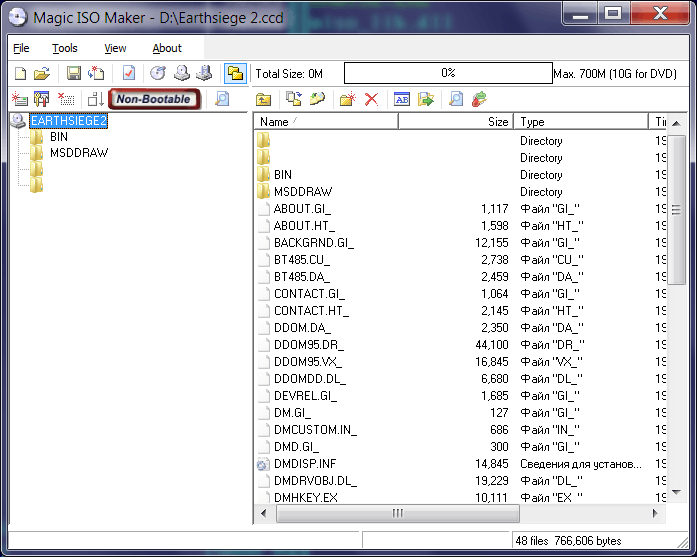This screenshot has height=557, width=697.
Task: Select DEVREL.GI_ file
Action: [x=305, y=396]
